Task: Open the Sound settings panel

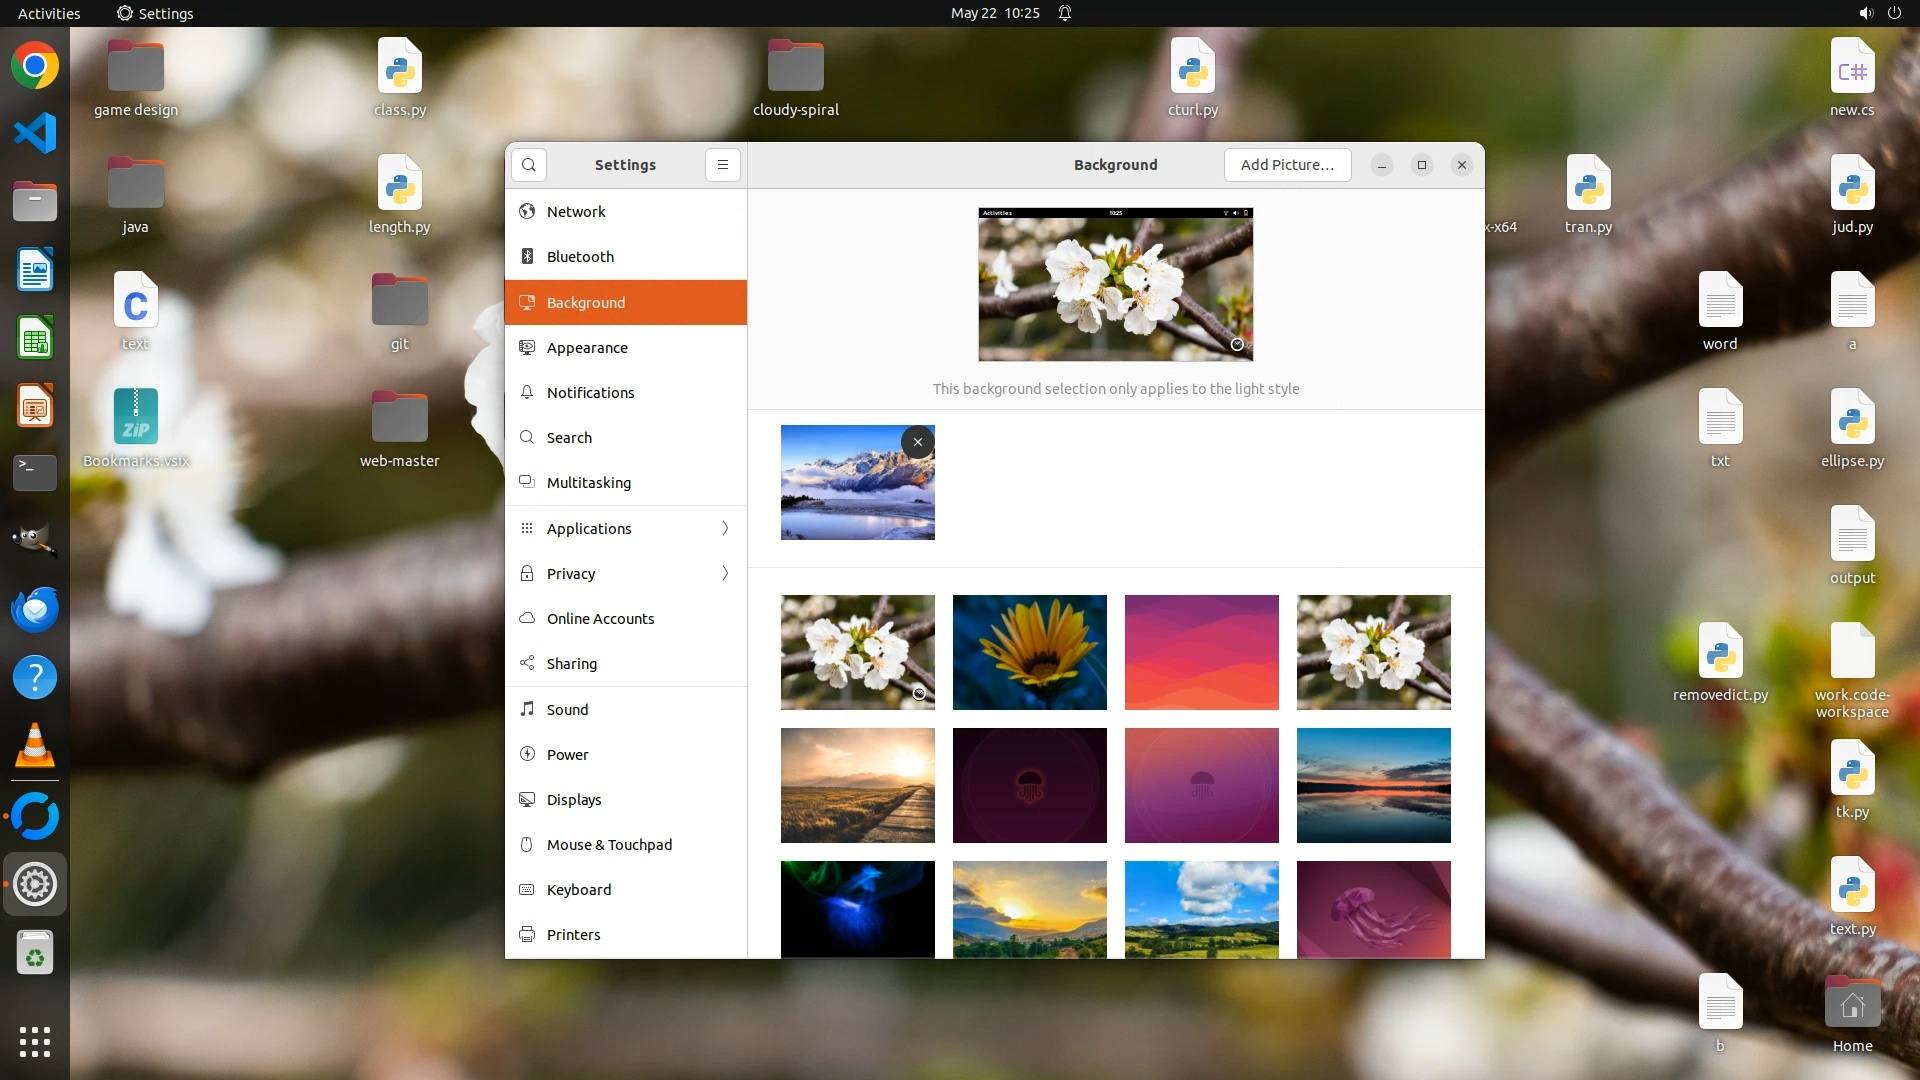Action: tap(567, 710)
